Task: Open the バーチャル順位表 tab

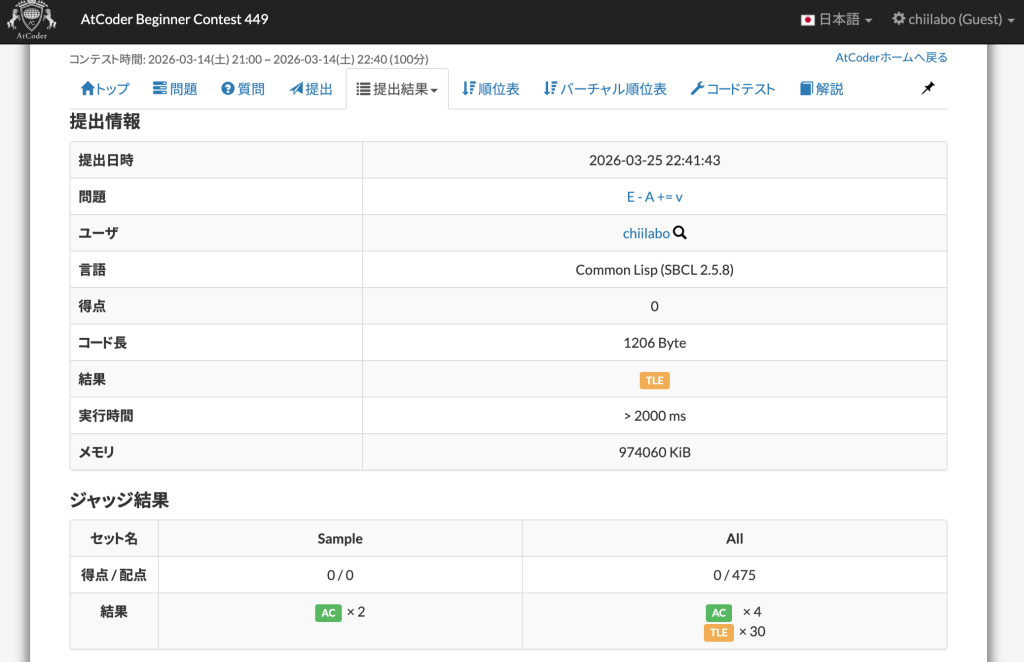Action: point(605,89)
